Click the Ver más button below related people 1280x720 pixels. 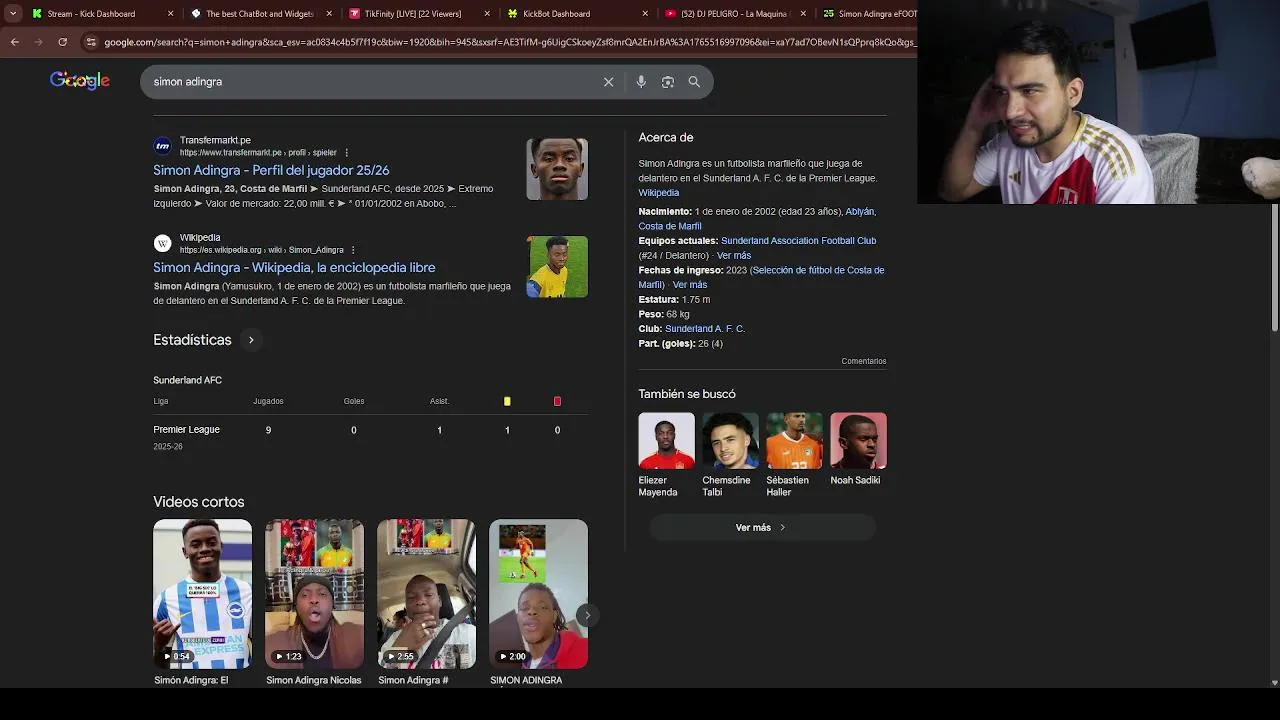[761, 528]
